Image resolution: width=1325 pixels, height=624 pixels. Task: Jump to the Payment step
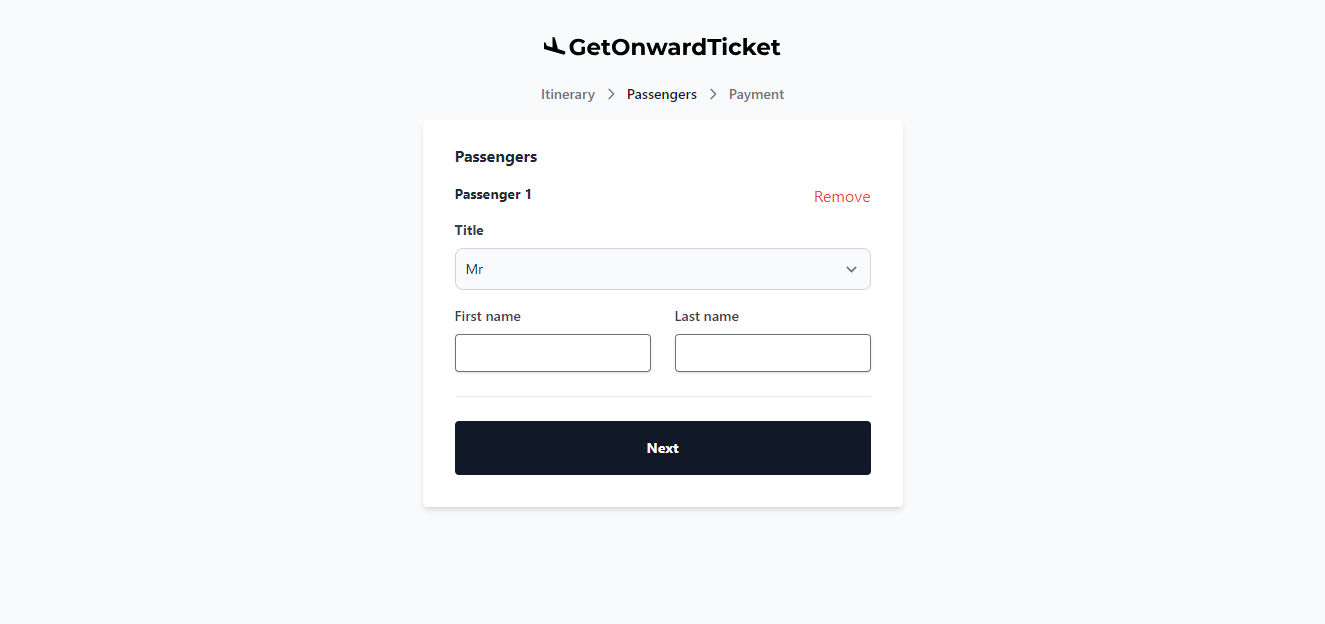pyautogui.click(x=756, y=94)
